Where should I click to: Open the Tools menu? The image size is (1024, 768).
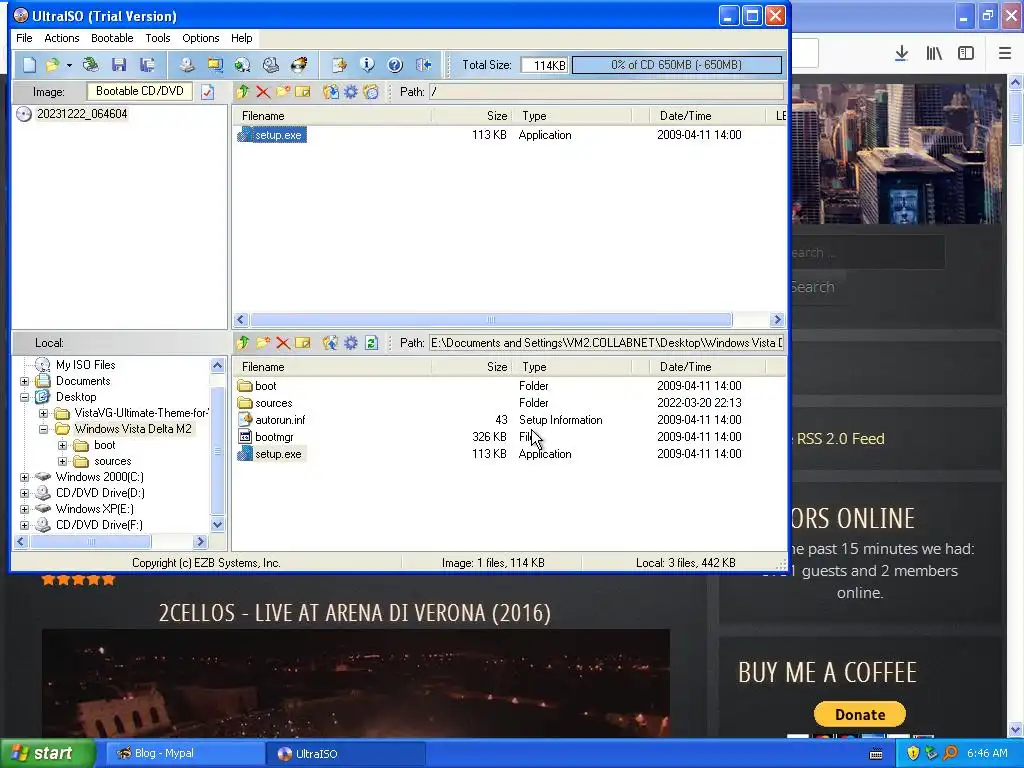[157, 38]
